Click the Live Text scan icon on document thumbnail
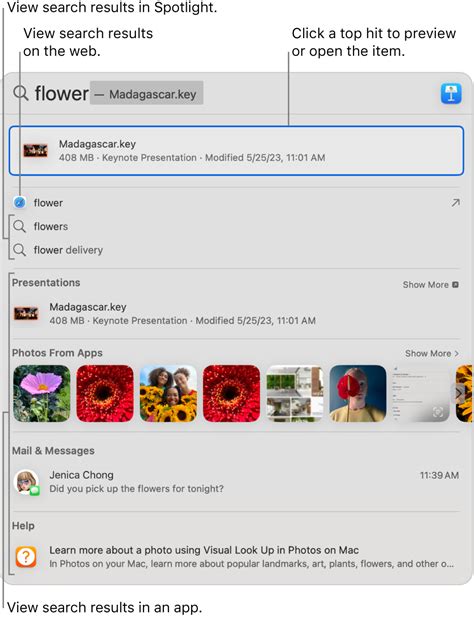This screenshot has height=618, width=474. point(438,412)
